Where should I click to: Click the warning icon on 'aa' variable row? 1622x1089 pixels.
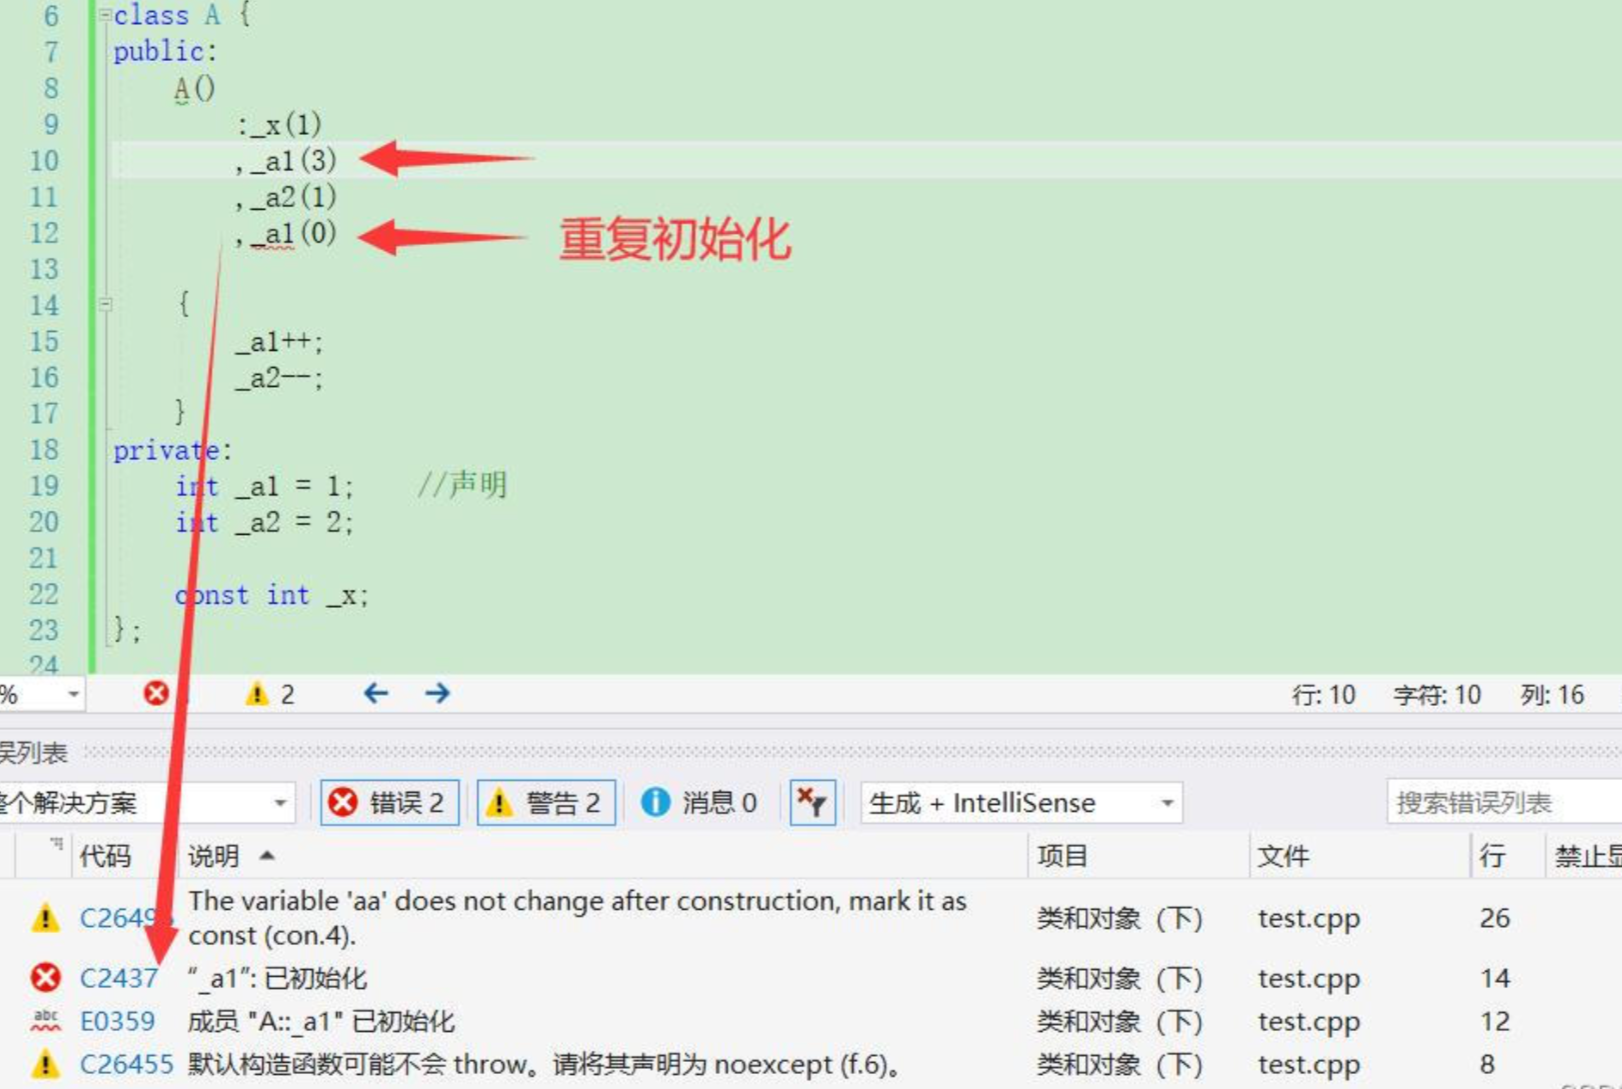[x=45, y=917]
